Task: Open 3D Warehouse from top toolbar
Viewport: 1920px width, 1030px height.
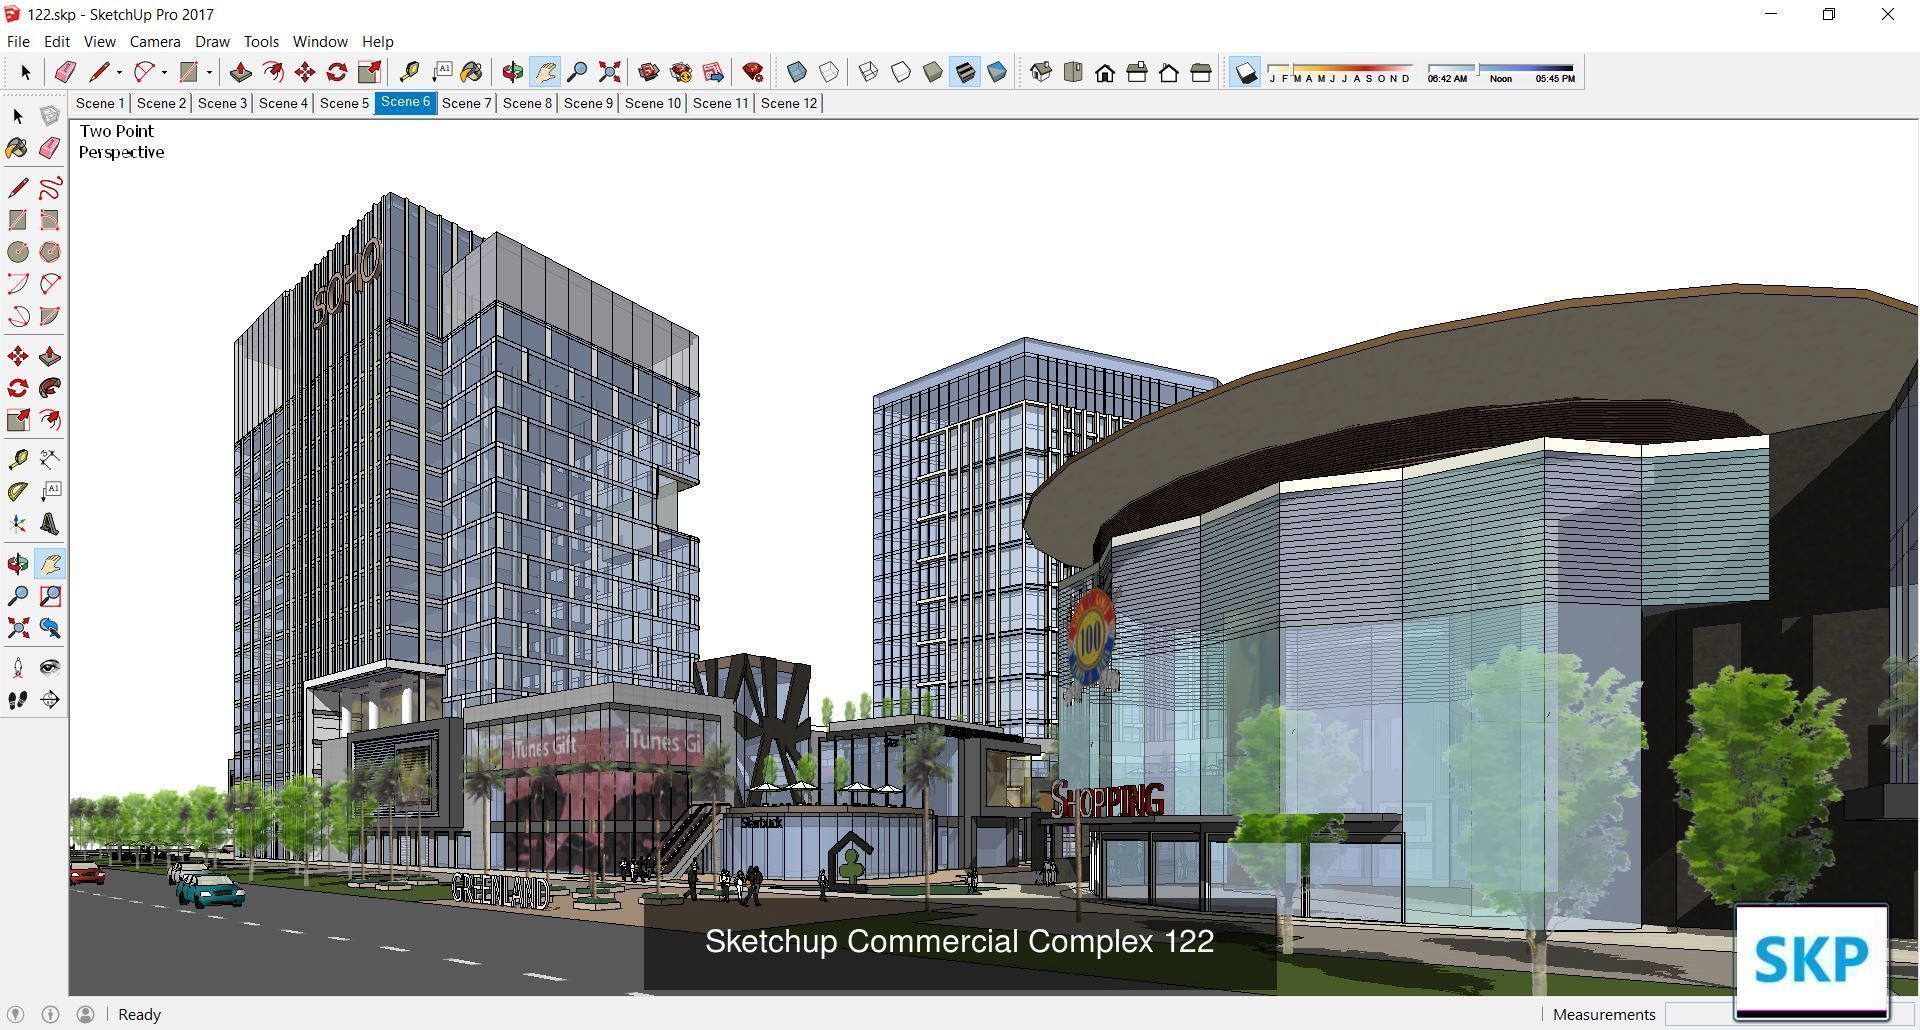Action: [x=649, y=72]
